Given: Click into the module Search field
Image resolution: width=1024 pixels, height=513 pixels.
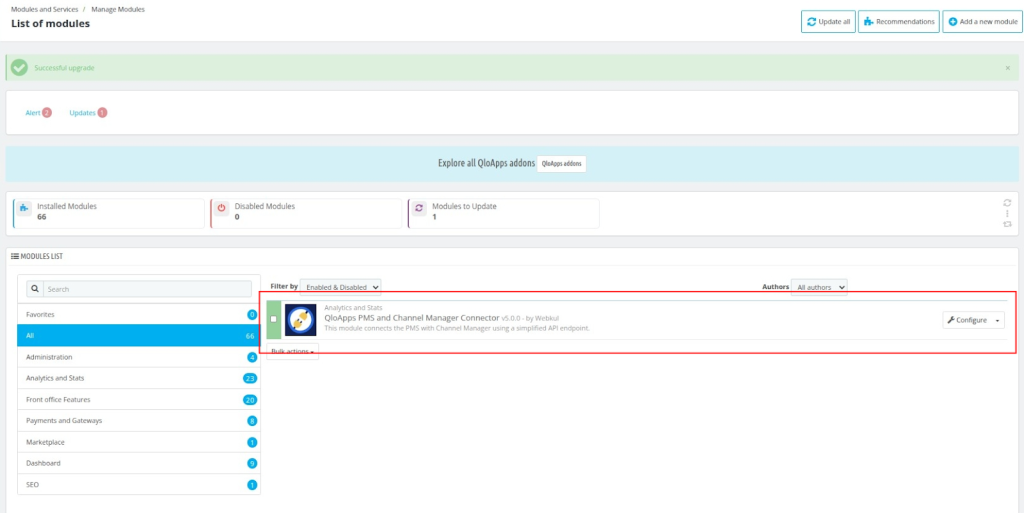Looking at the screenshot, I should point(145,289).
